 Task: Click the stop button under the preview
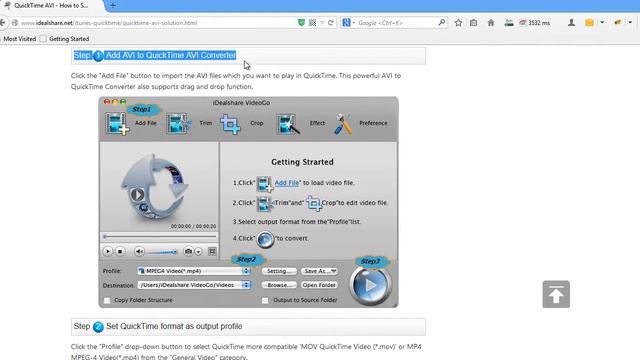[120, 251]
